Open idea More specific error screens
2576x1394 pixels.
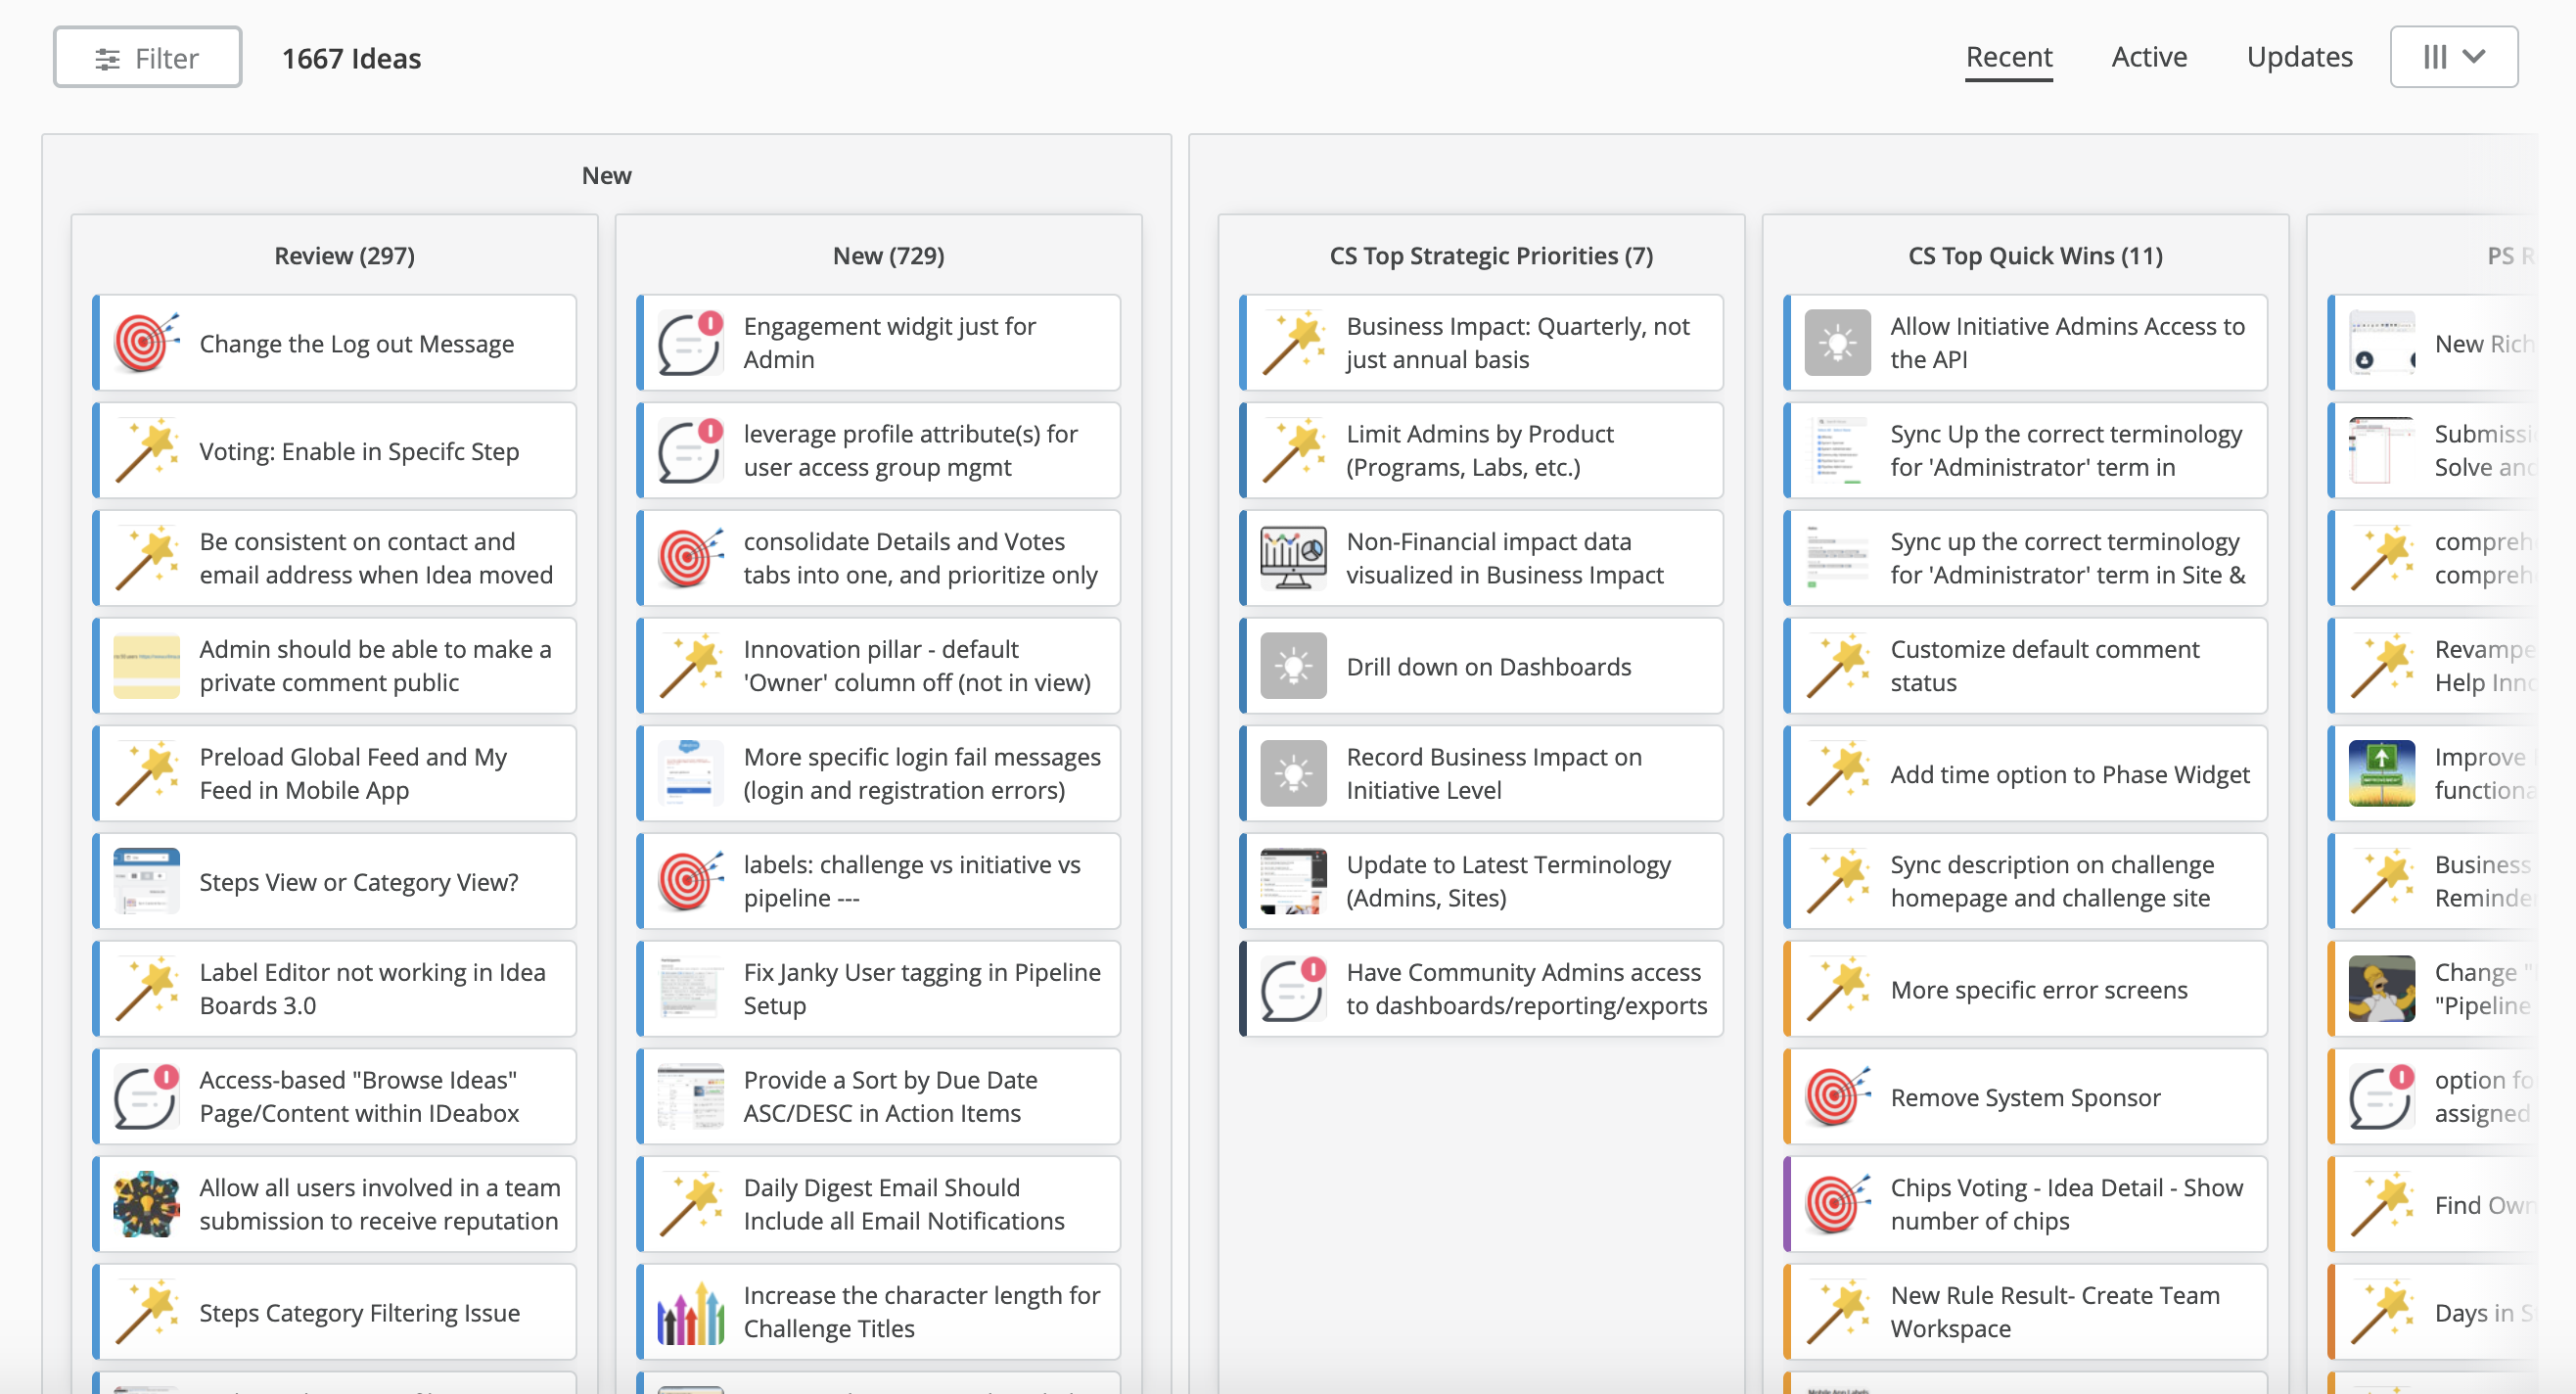[2025, 989]
